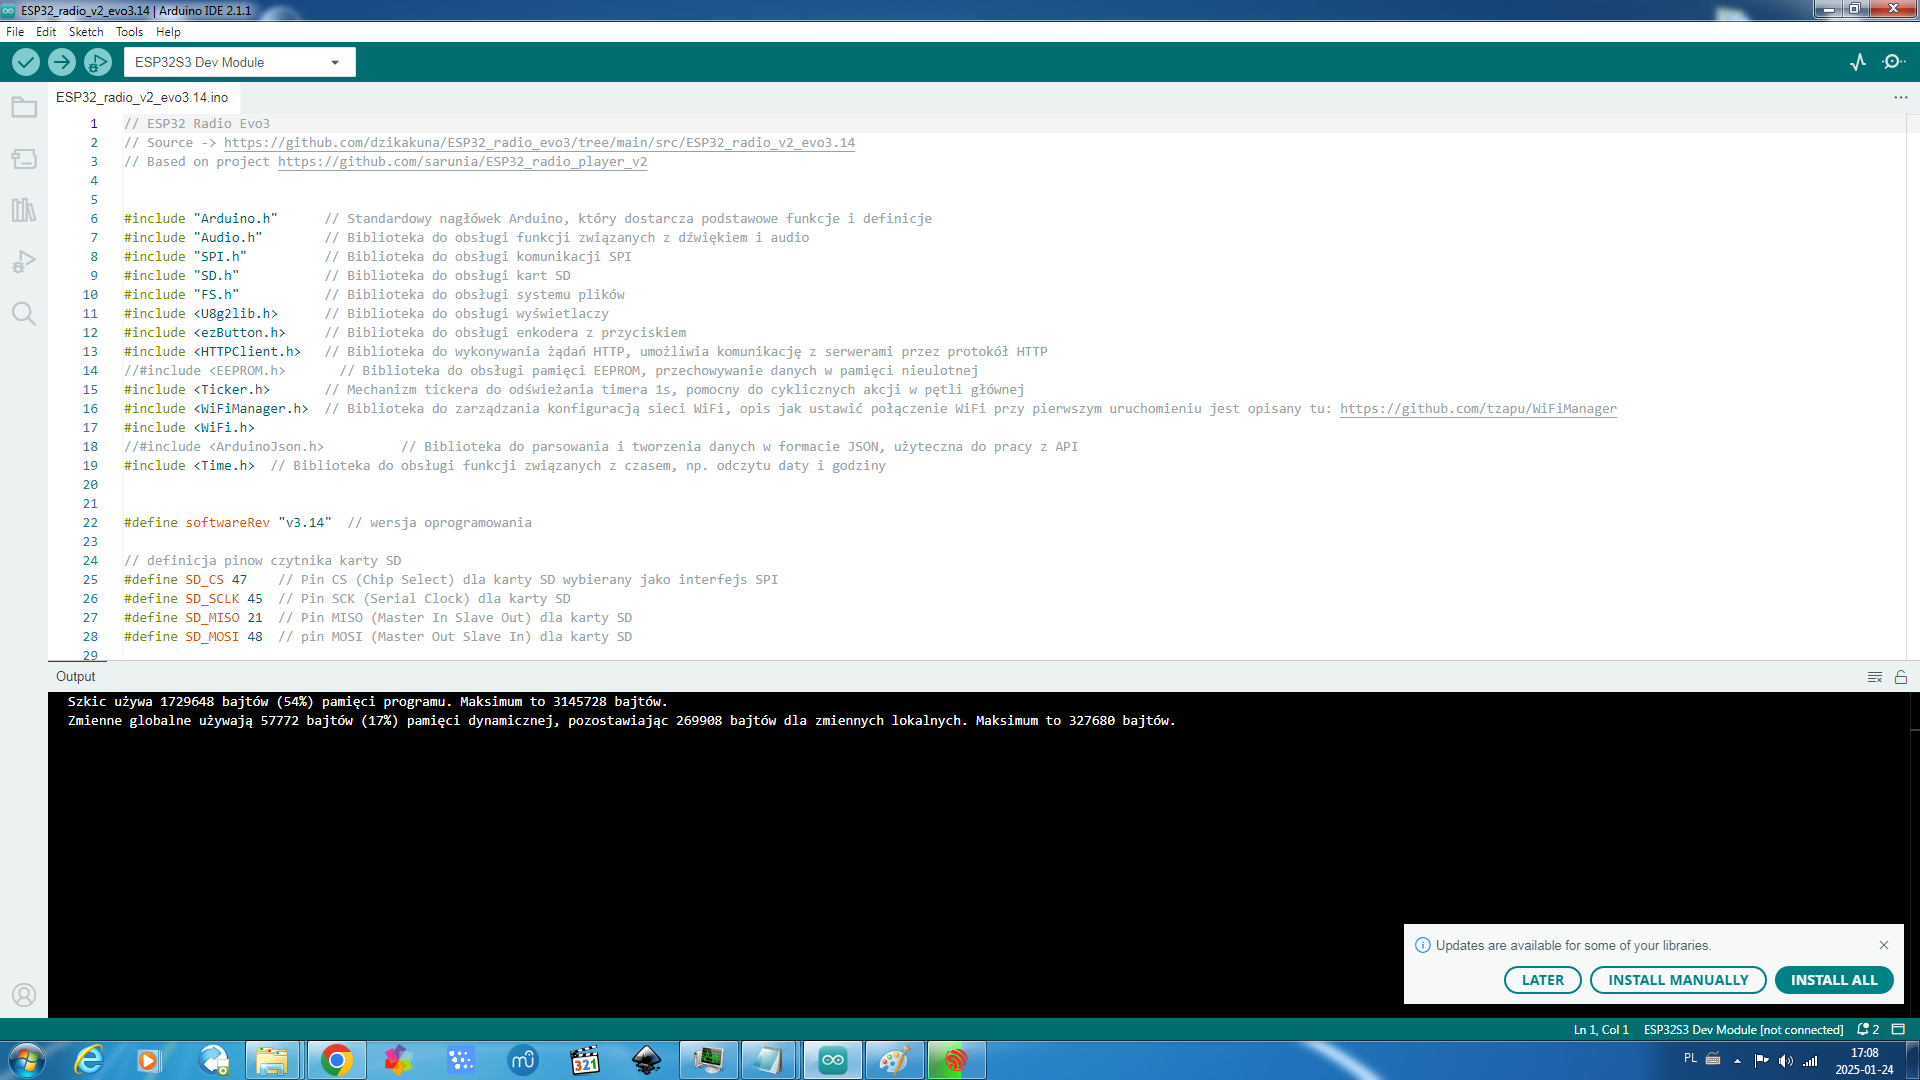Place cursor on line number 22
This screenshot has width=1920, height=1080.
90,523
